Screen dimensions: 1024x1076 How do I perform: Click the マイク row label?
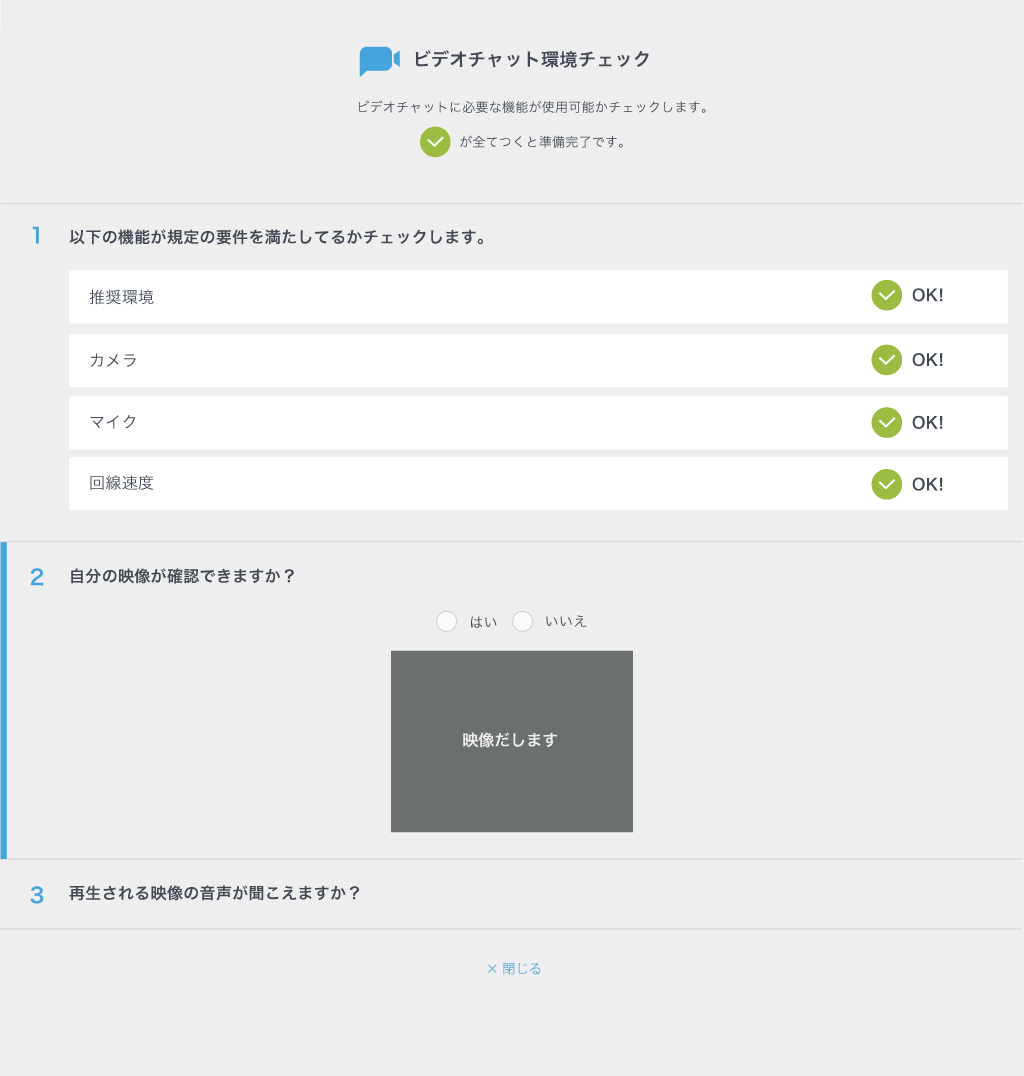click(x=113, y=422)
